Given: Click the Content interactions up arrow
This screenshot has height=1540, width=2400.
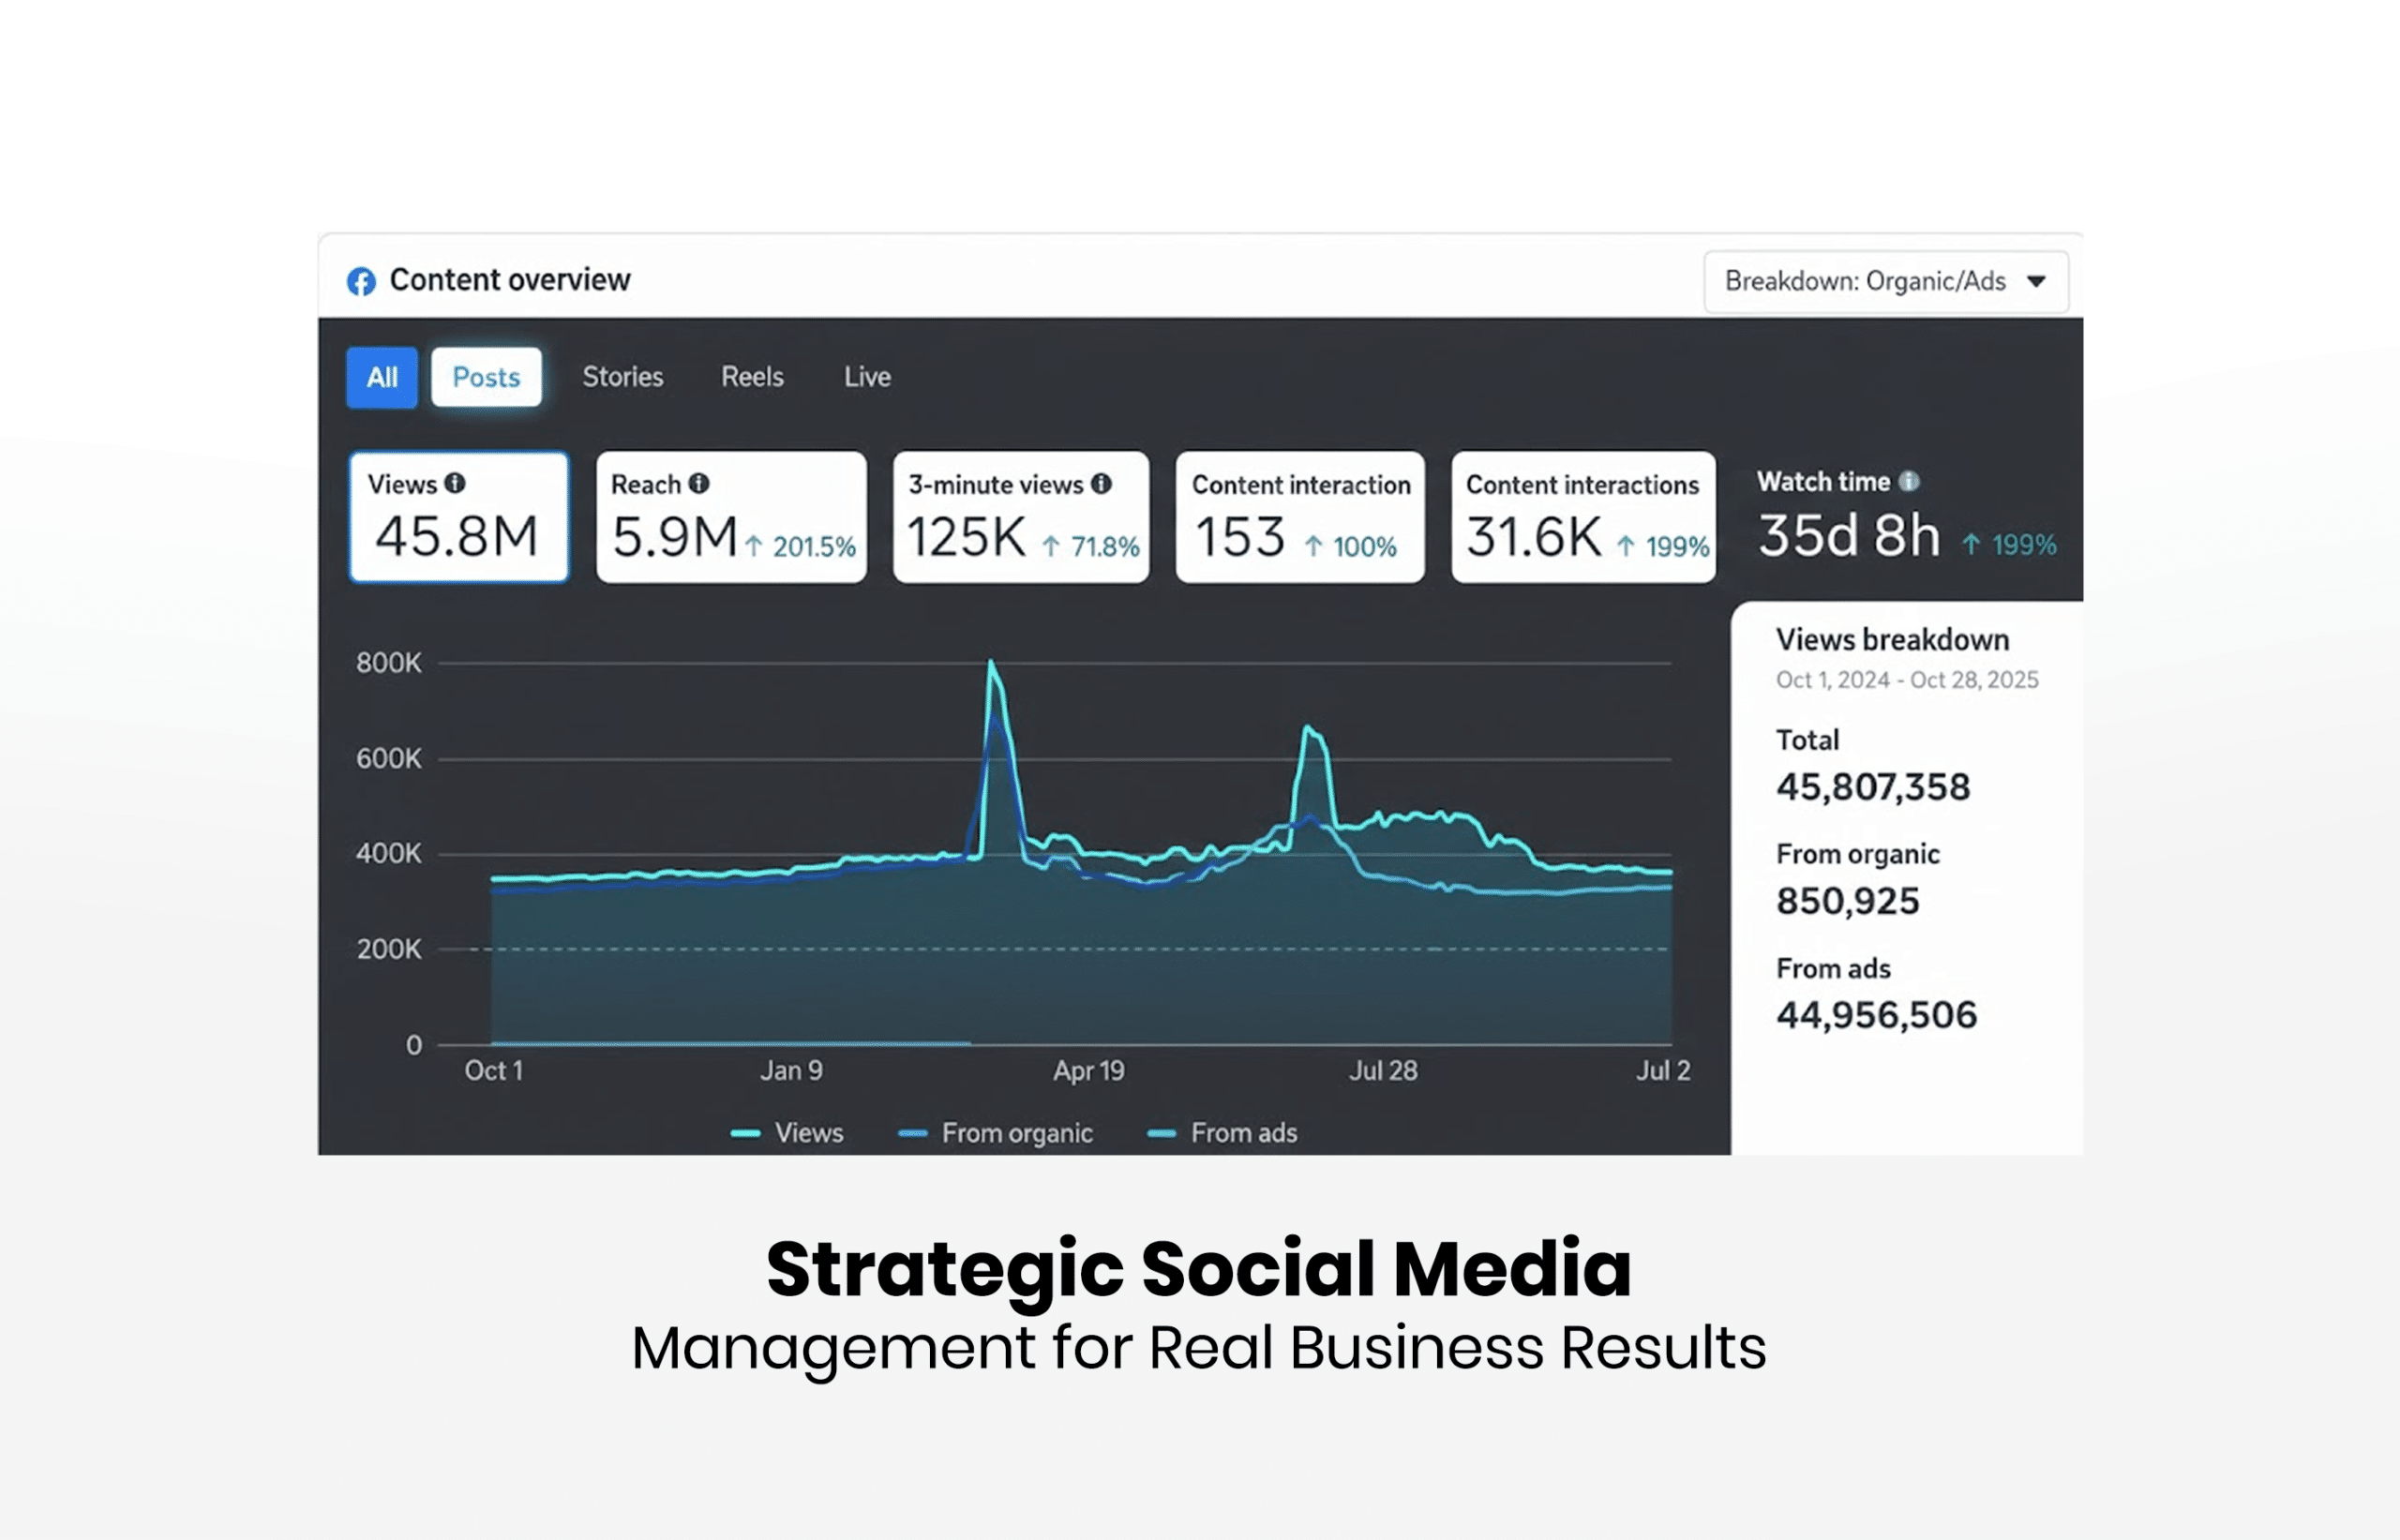Looking at the screenshot, I should point(1627,546).
